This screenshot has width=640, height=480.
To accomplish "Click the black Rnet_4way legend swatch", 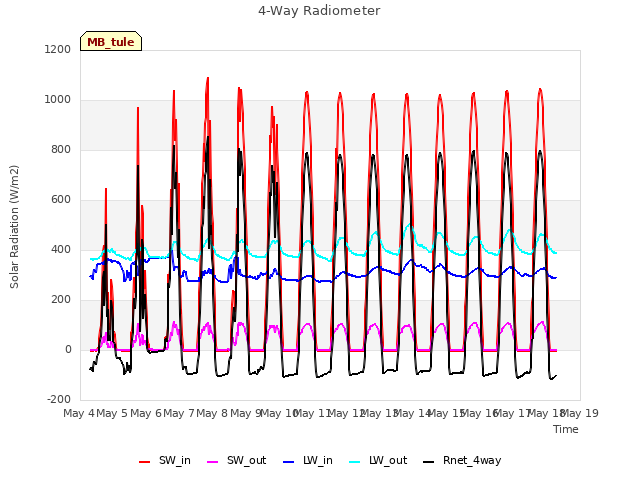I will click(429, 462).
